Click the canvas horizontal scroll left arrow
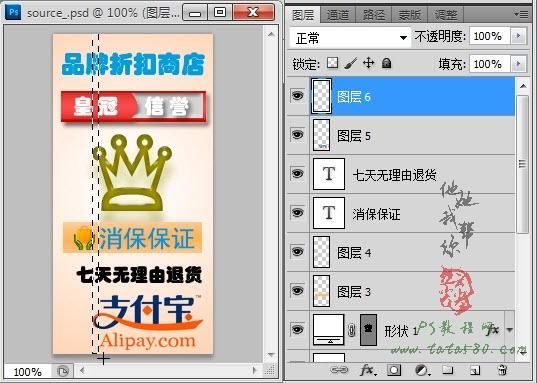The image size is (537, 383). click(x=82, y=370)
